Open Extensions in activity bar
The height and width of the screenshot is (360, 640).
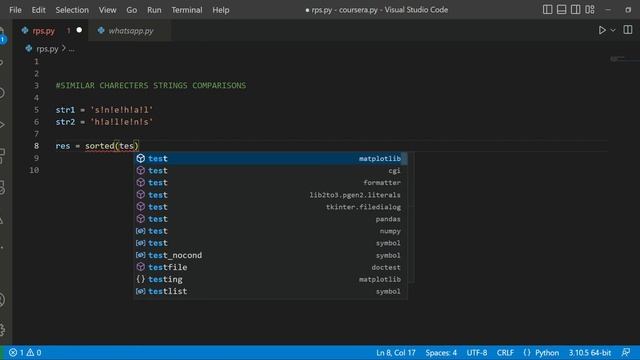(x=2, y=156)
